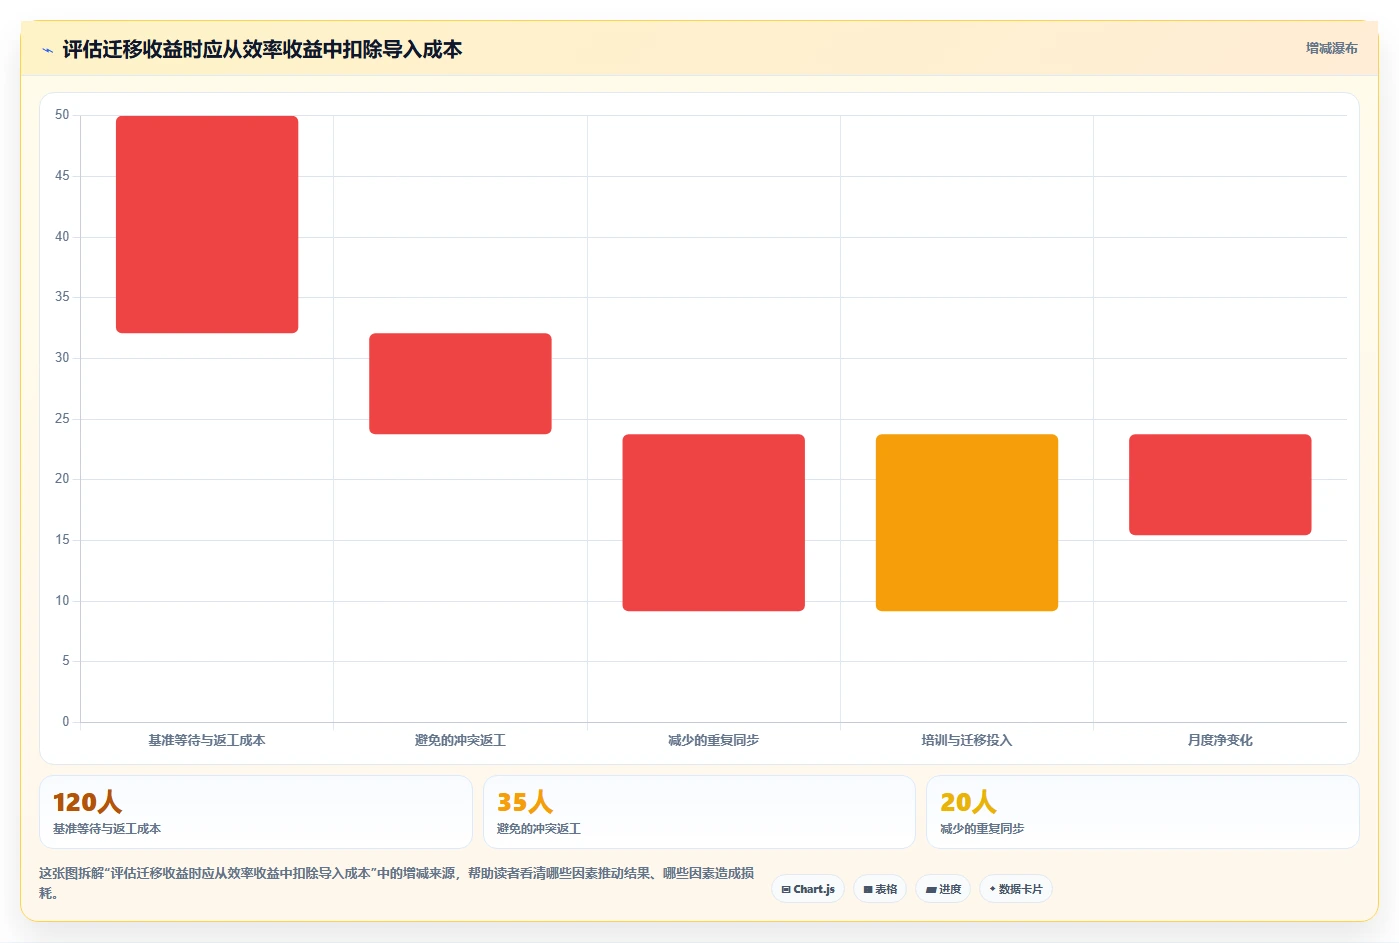Click x-axis label 减少的重复同步
1399x943 pixels.
pyautogui.click(x=713, y=740)
